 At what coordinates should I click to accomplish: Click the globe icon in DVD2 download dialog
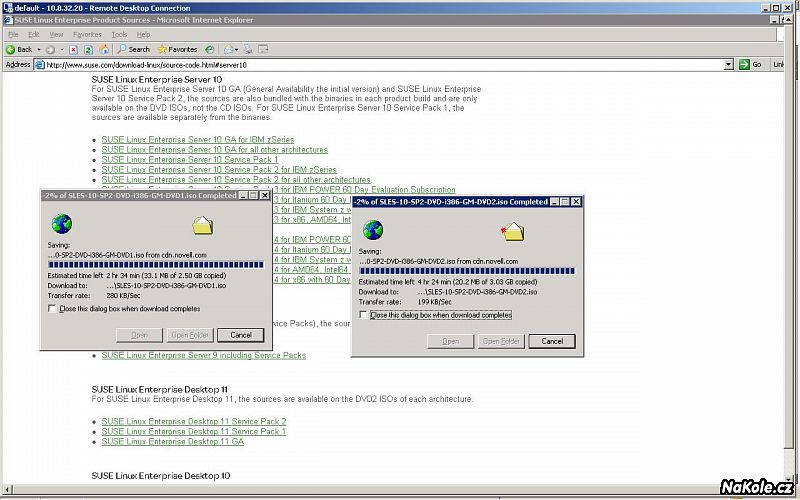[x=373, y=230]
